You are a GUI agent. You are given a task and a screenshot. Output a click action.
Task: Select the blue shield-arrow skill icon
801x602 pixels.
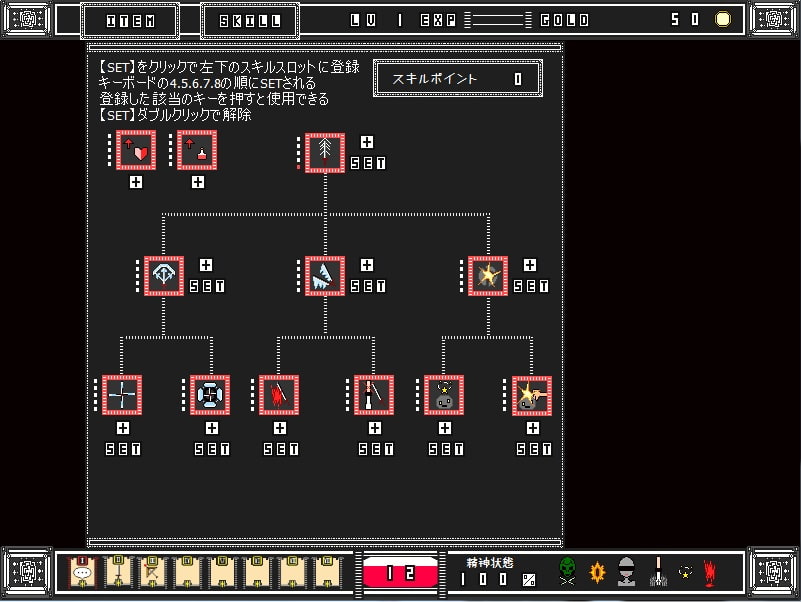coord(164,276)
